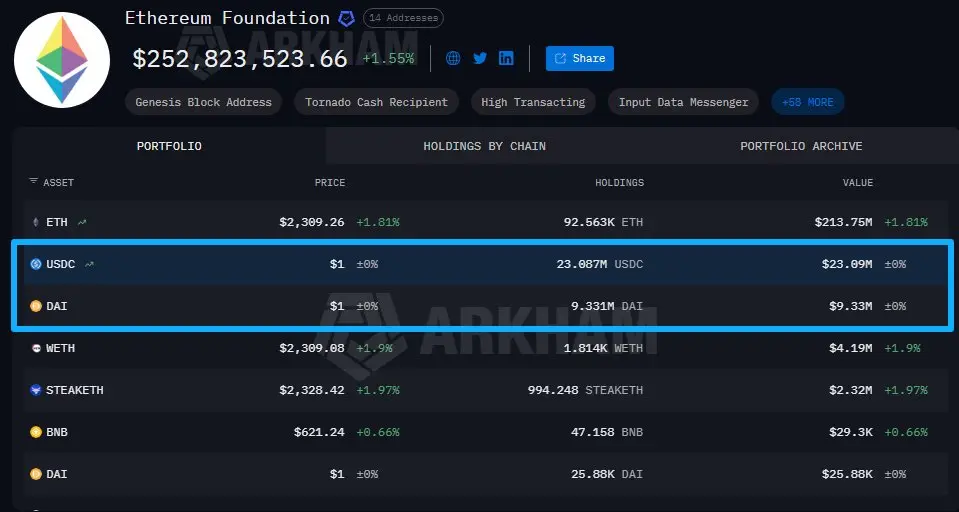The width and height of the screenshot is (959, 512).
Task: Click the total balance $252,823,523.66
Action: coord(240,59)
